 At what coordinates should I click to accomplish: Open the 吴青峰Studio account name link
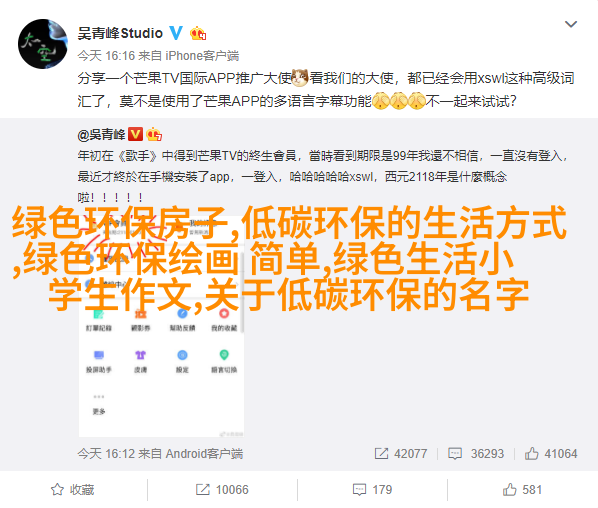(x=120, y=34)
